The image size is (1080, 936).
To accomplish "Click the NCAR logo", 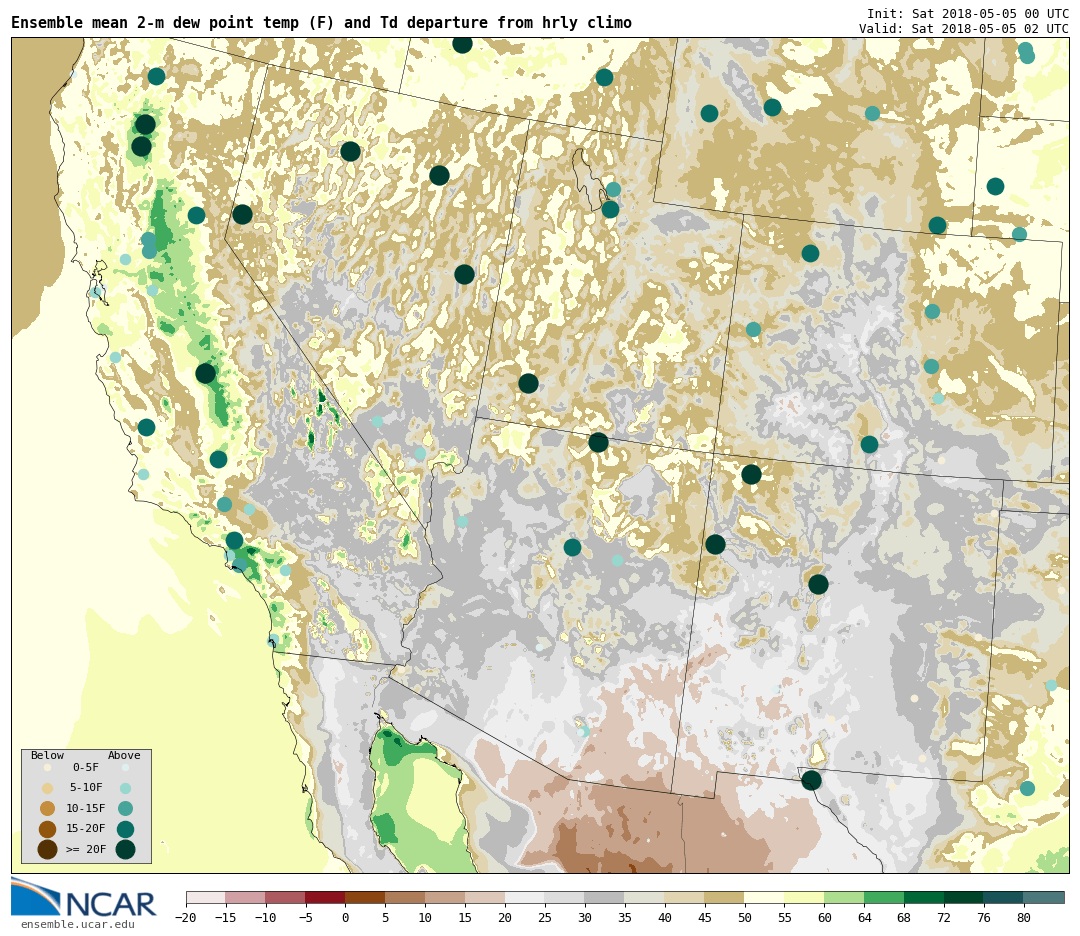I will 84,897.
